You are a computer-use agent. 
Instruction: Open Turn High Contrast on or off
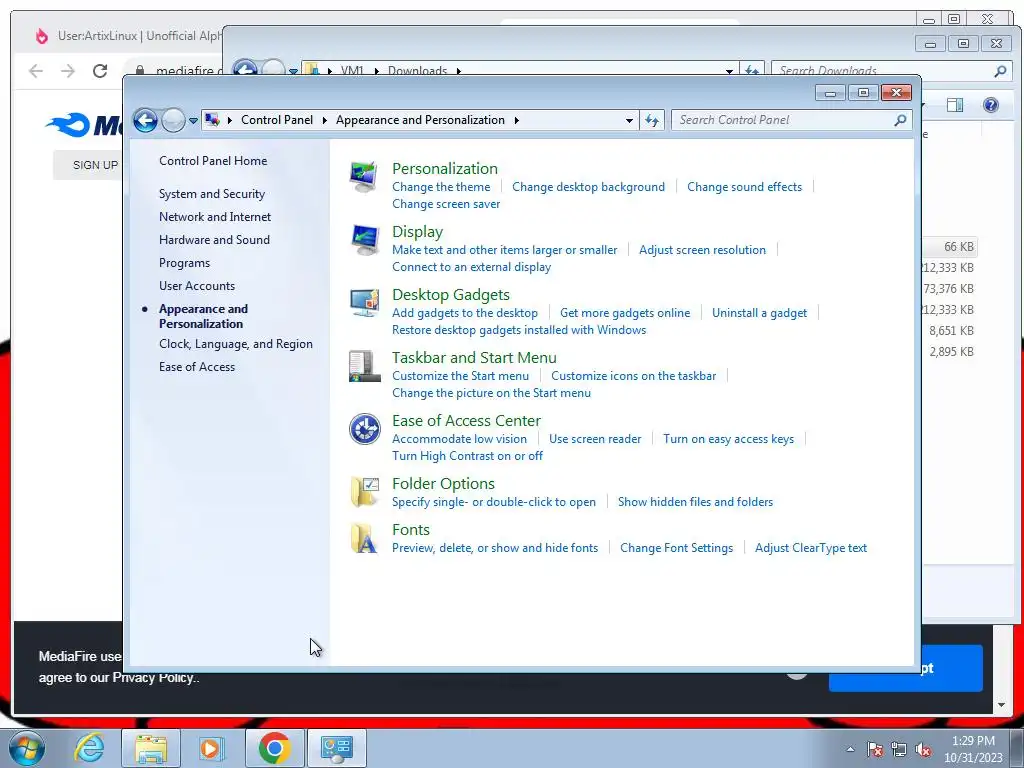point(467,456)
